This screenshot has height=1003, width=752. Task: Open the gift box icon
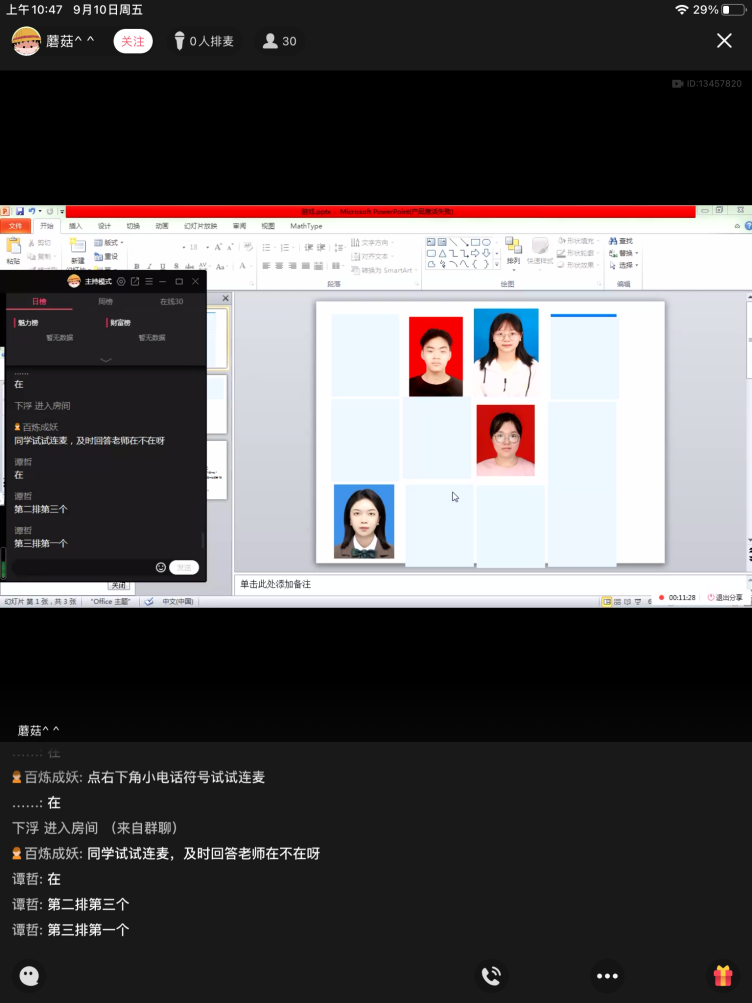coord(723,975)
